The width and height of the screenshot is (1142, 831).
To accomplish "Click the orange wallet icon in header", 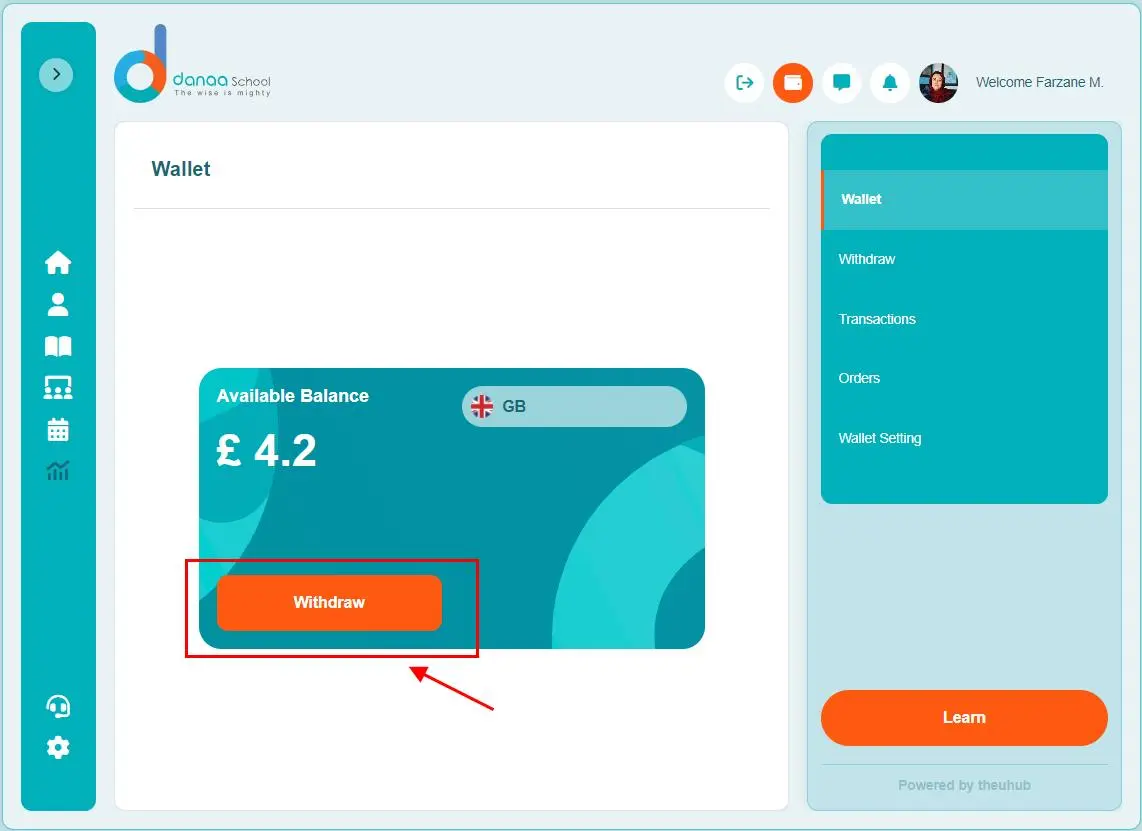I will tap(793, 83).
